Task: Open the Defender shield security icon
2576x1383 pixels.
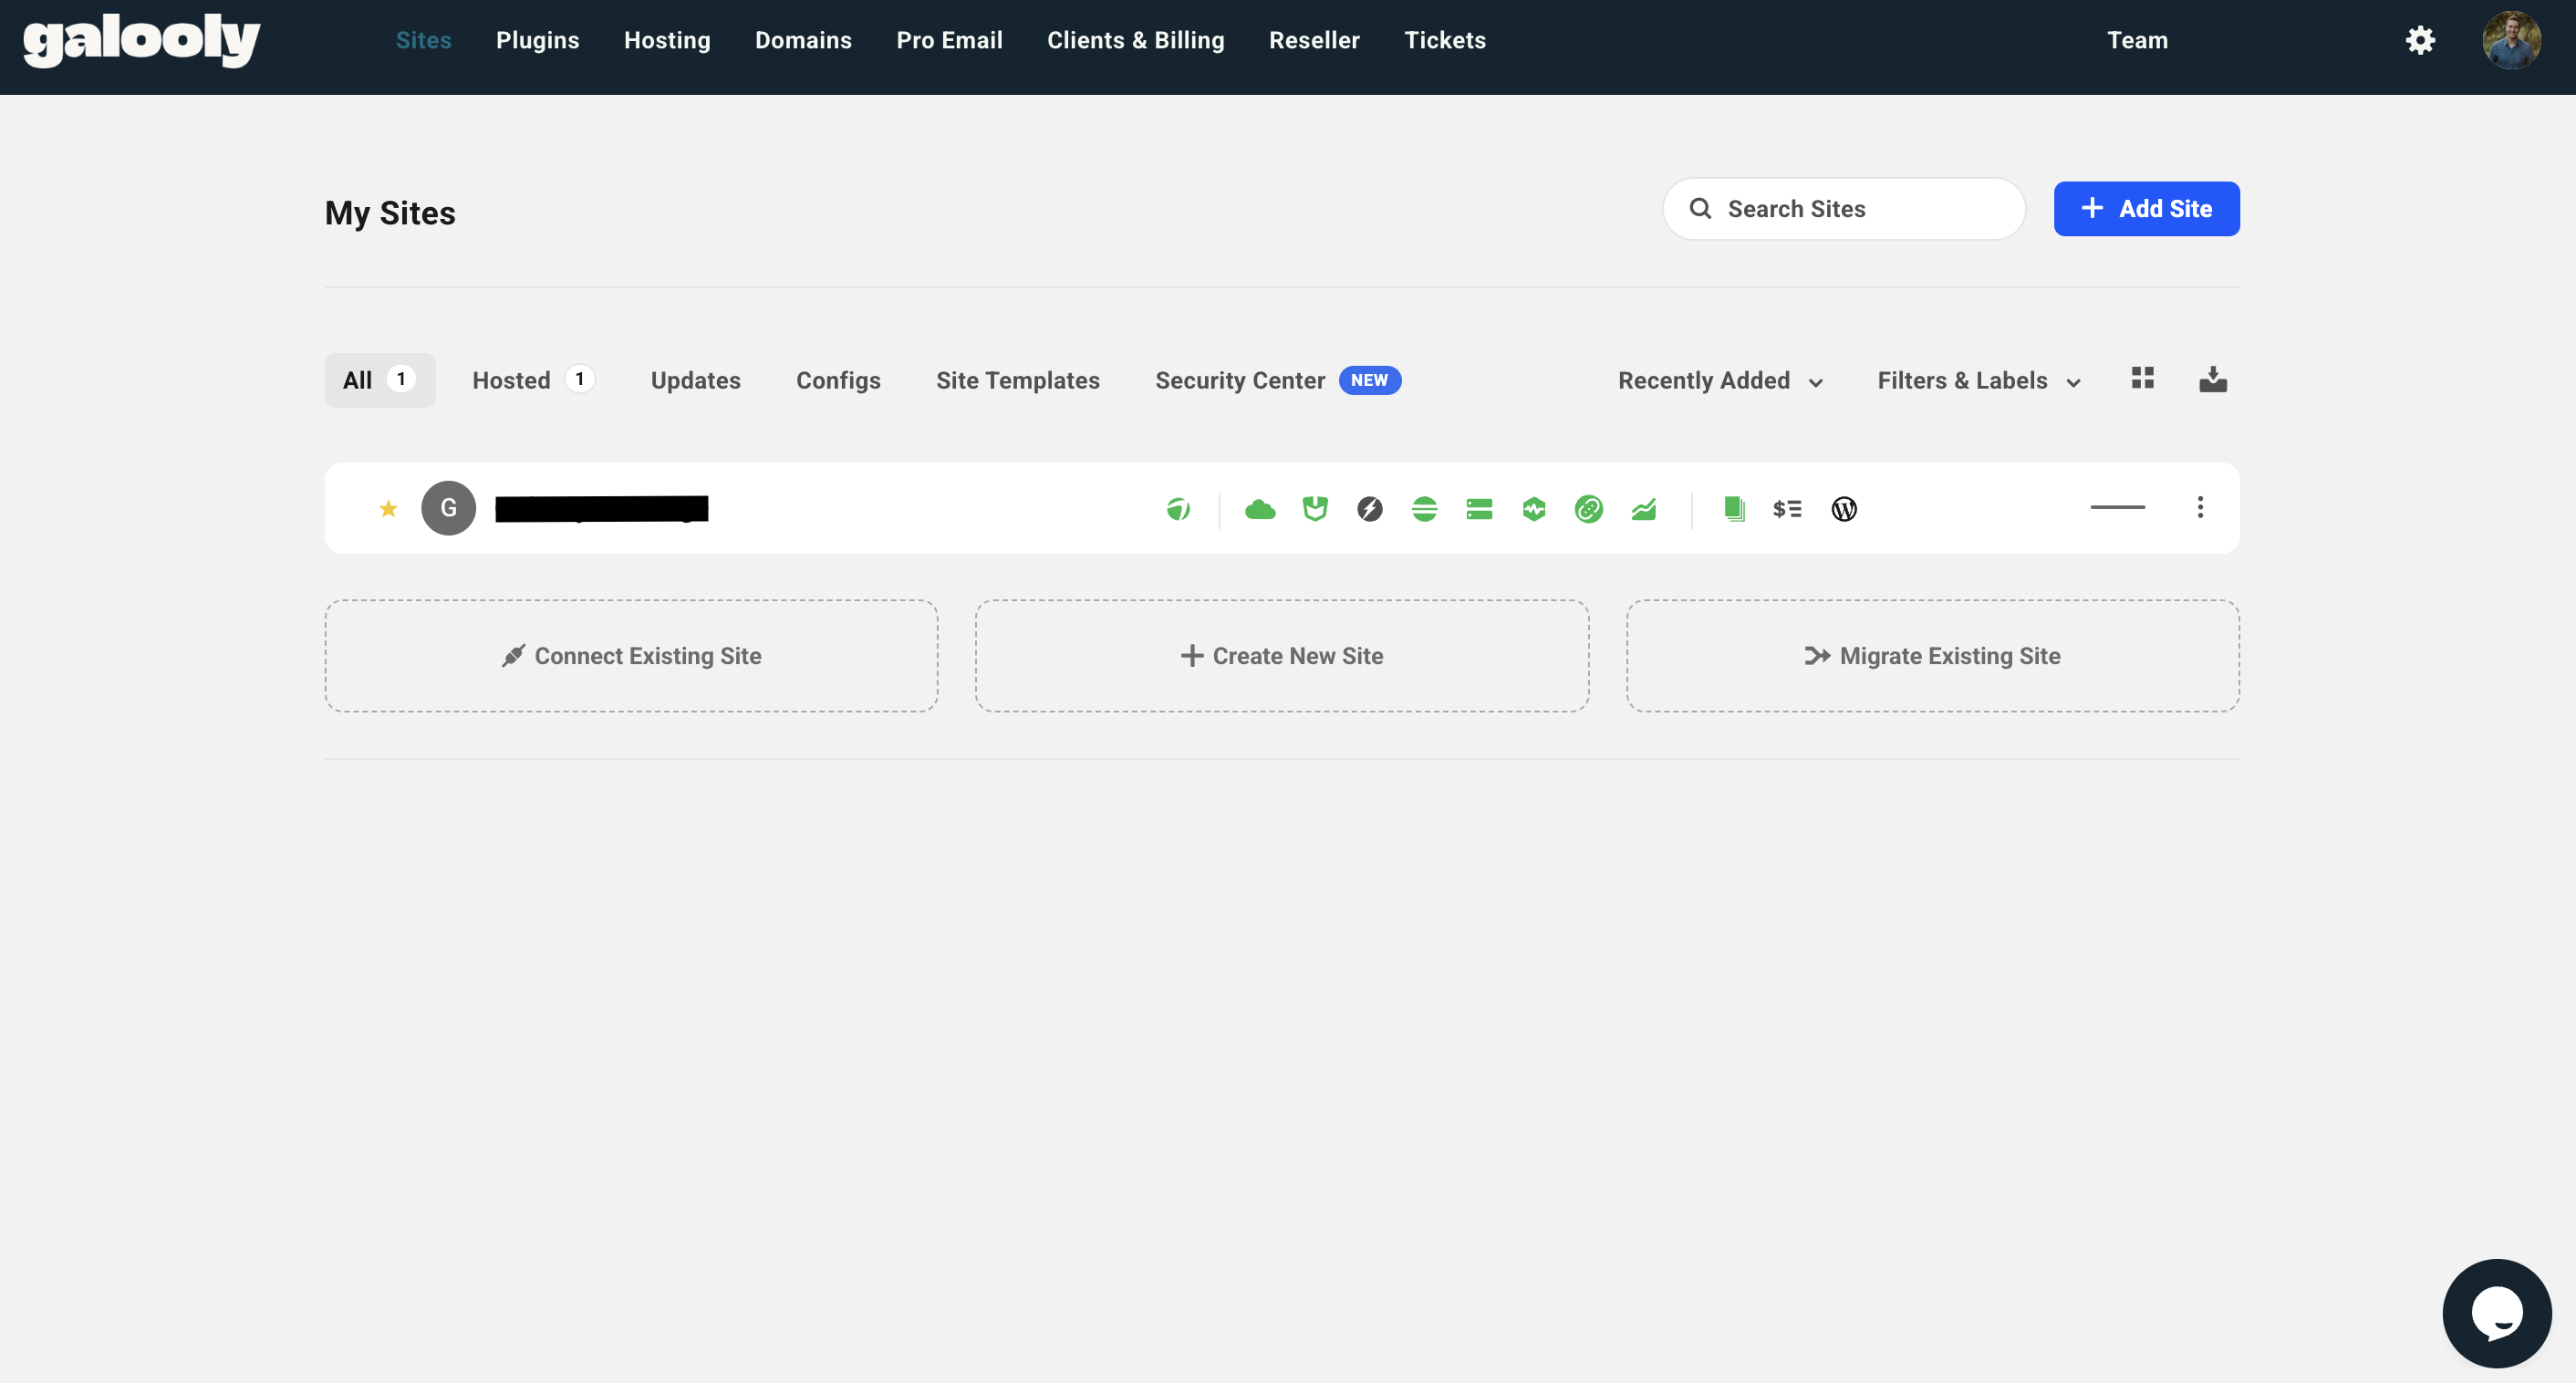Action: coord(1315,509)
